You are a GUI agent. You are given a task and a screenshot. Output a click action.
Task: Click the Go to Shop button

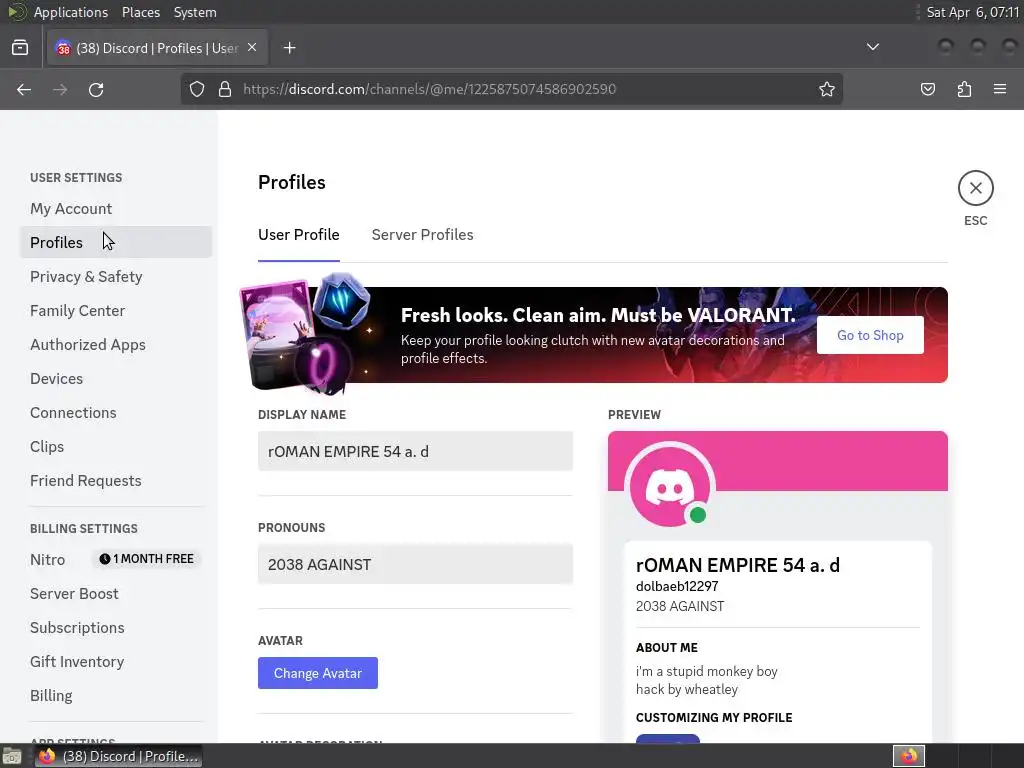(x=870, y=335)
